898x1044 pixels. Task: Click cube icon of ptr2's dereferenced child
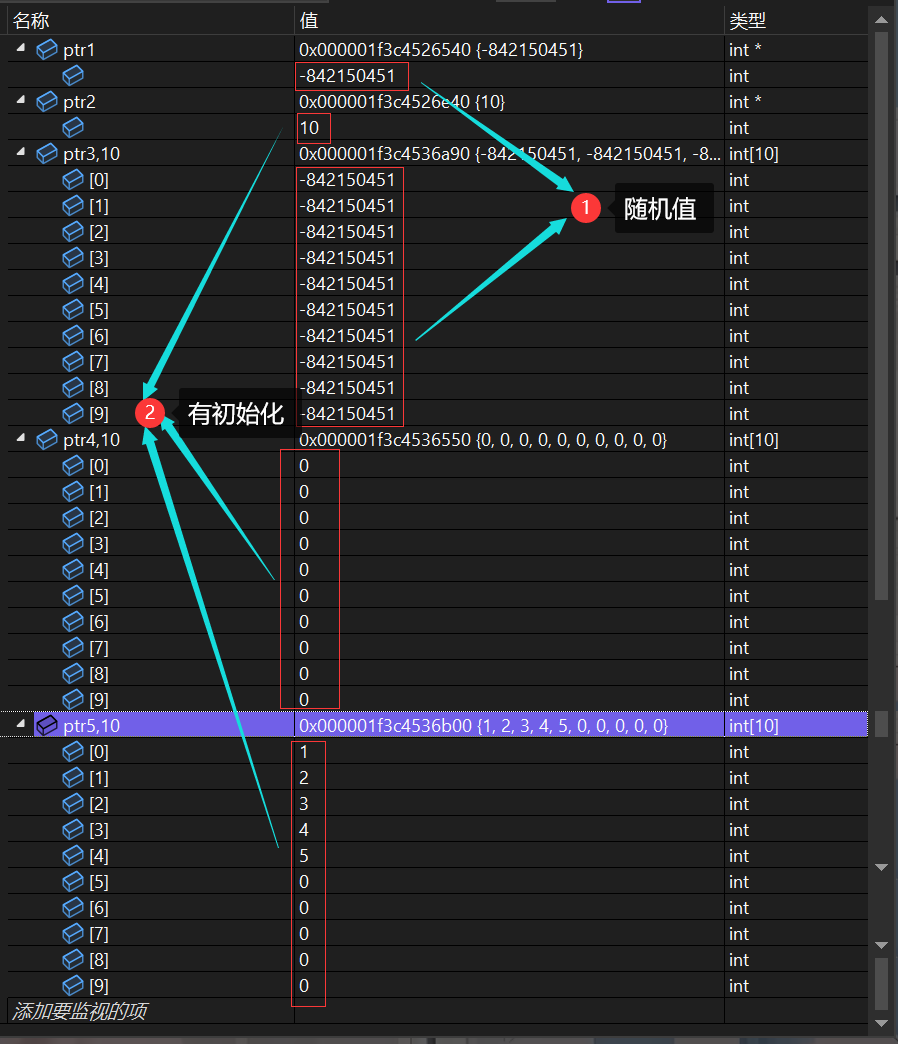pos(73,127)
